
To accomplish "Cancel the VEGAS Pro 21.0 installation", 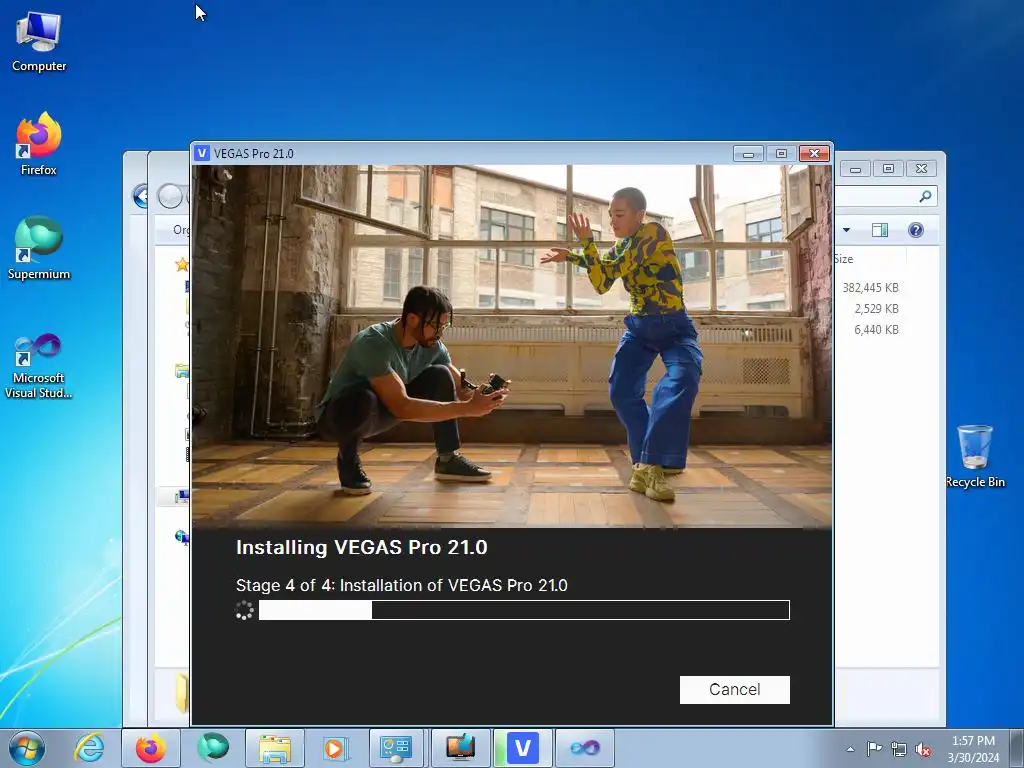I will click(x=735, y=690).
